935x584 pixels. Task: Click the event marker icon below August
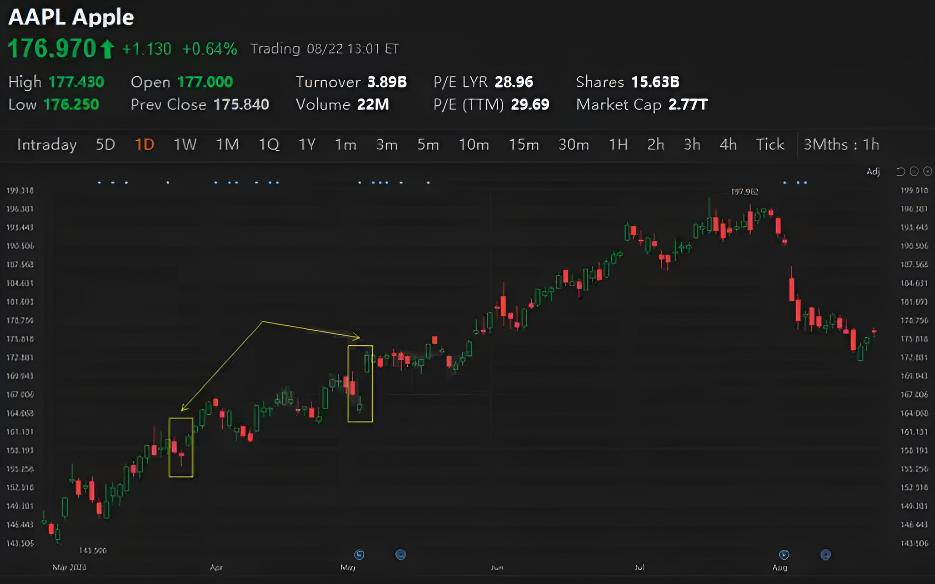point(784,554)
